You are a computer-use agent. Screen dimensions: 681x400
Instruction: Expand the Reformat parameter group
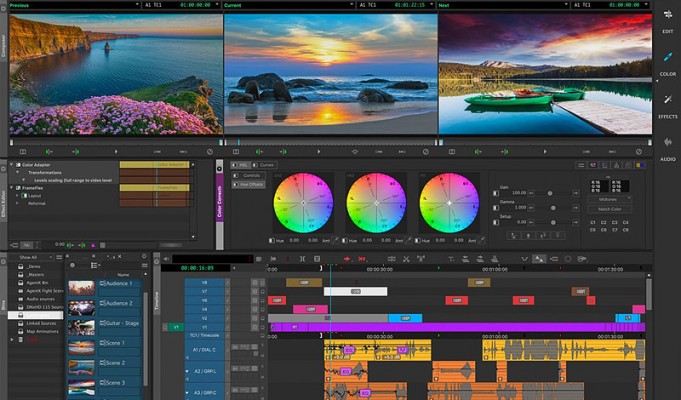point(18,203)
